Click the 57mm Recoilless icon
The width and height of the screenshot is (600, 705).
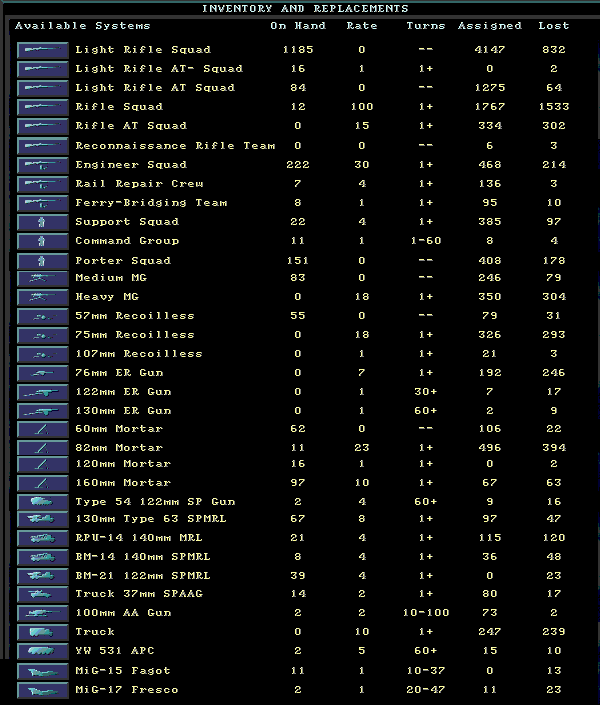tap(43, 316)
